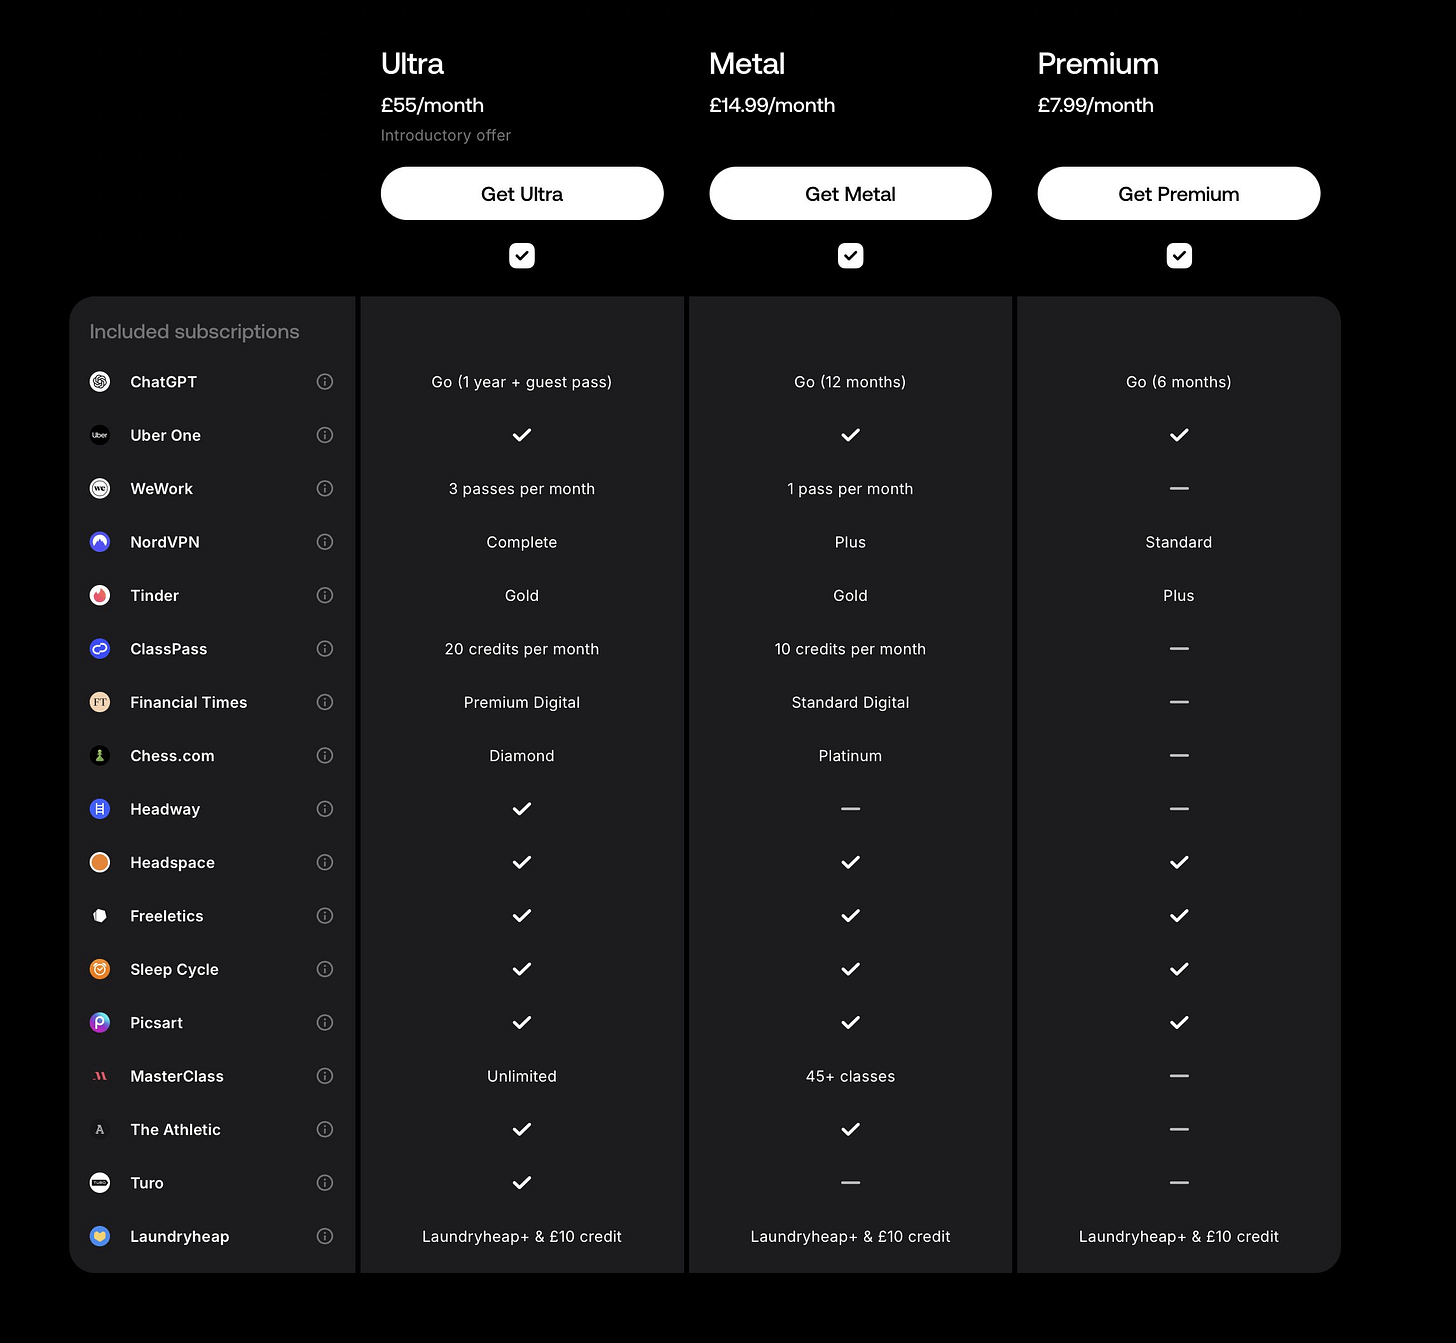Open info icon beside Financial Times
Viewport: 1456px width, 1343px height.
(x=325, y=702)
